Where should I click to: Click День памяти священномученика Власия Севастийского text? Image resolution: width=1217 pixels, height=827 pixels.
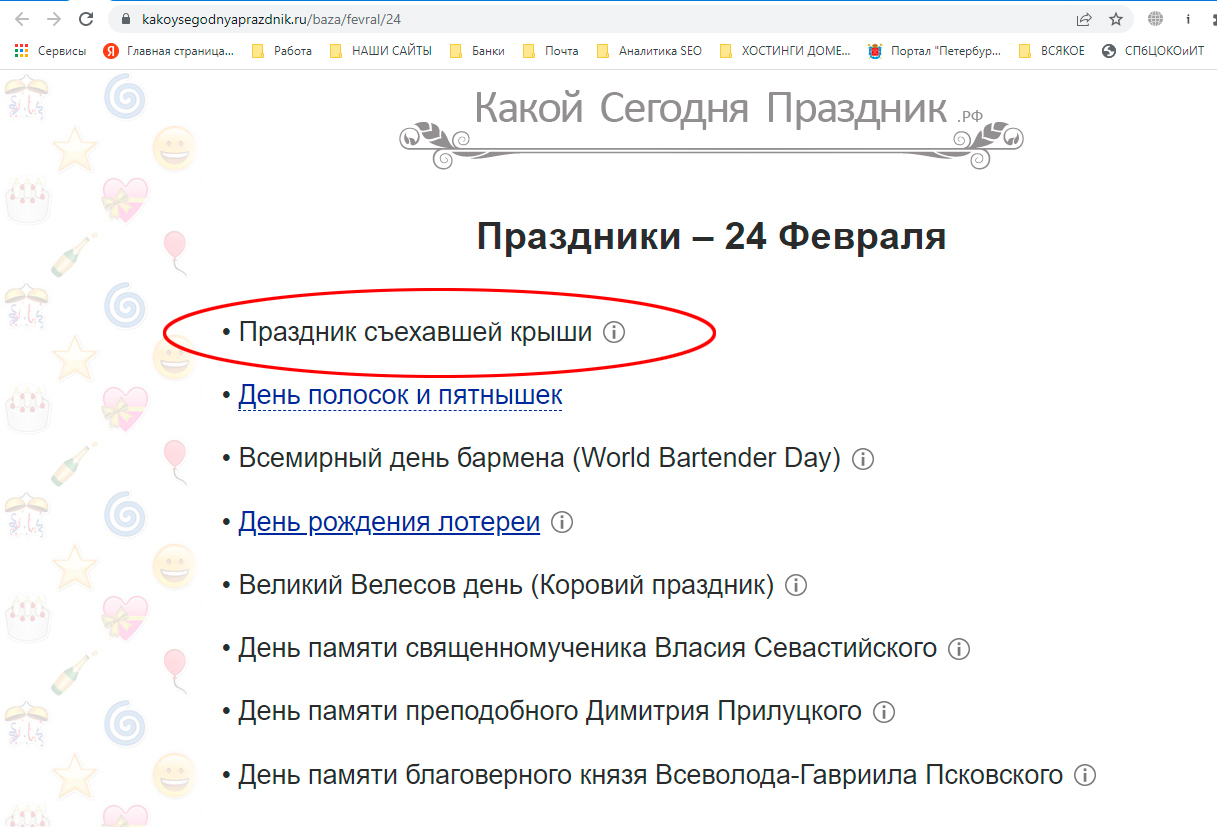(588, 649)
